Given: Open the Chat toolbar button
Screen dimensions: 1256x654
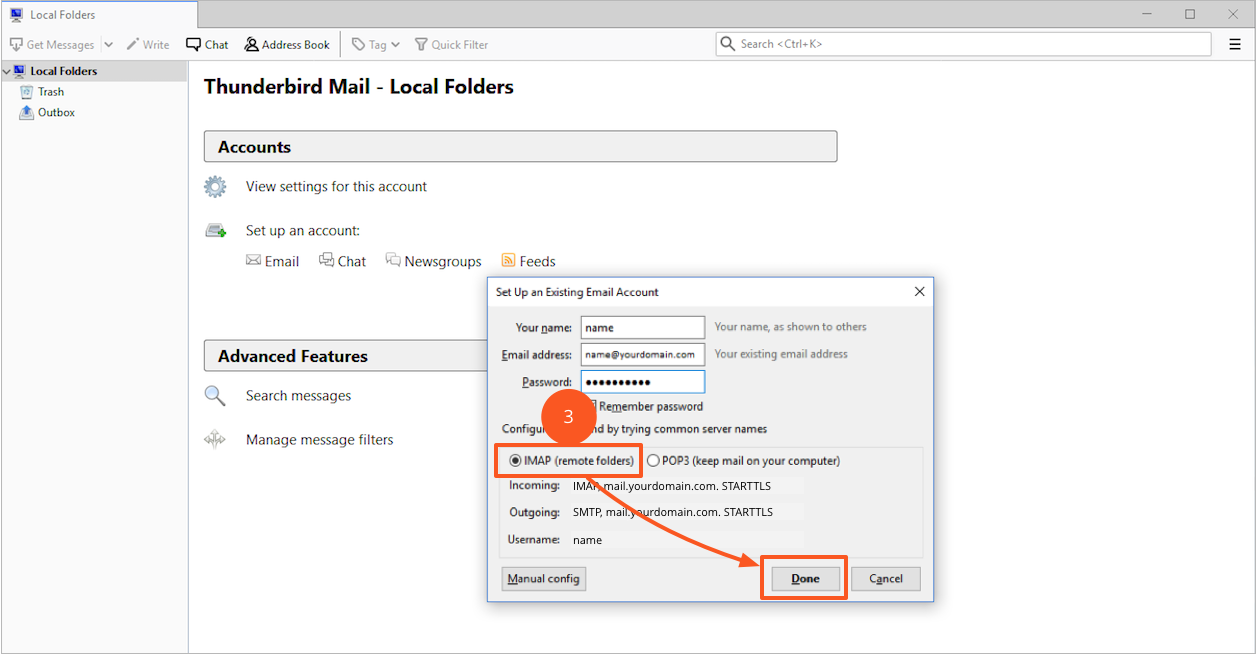Looking at the screenshot, I should (207, 45).
